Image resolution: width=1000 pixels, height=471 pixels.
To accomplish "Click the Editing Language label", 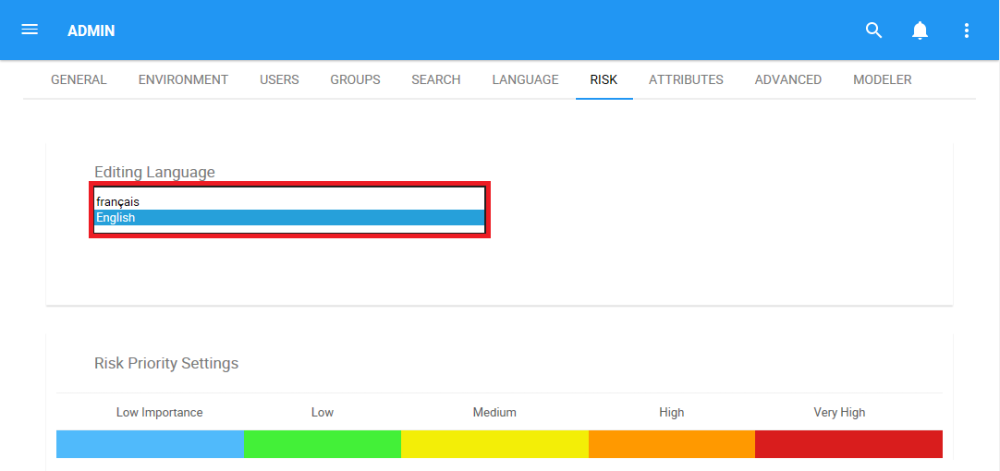I will point(155,172).
